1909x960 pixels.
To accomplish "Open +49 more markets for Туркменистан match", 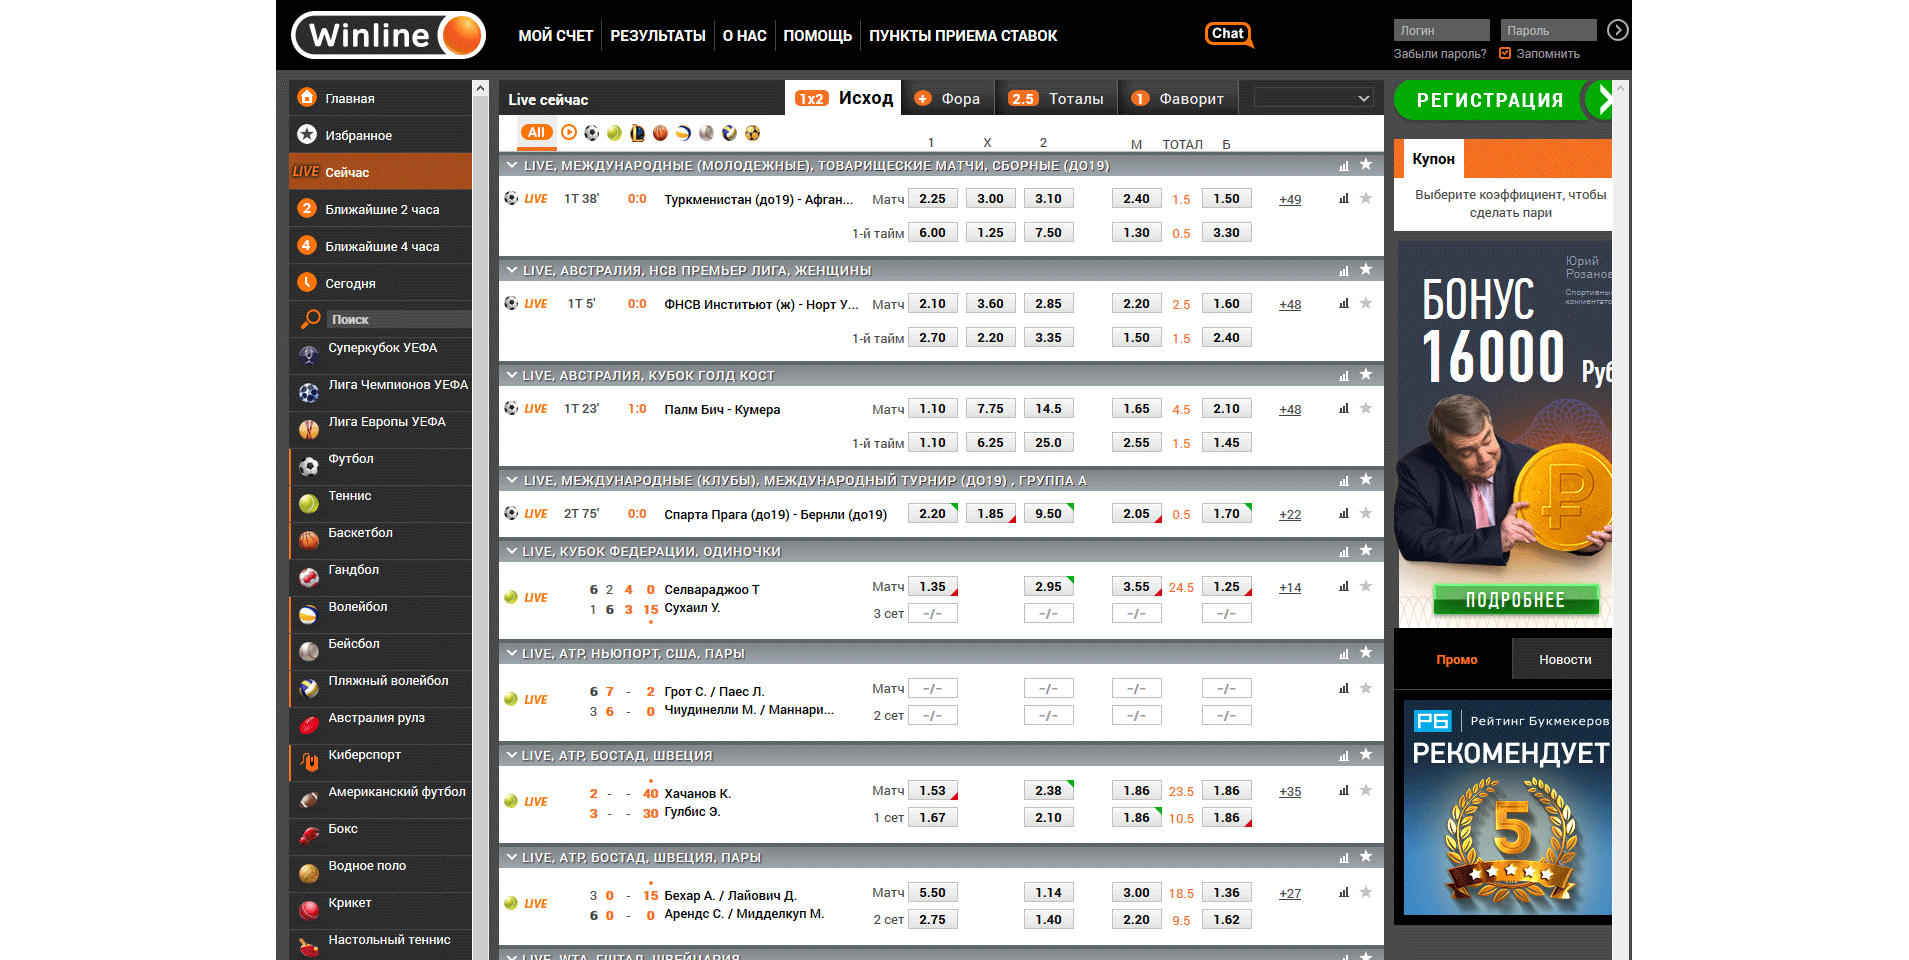I will 1290,199.
